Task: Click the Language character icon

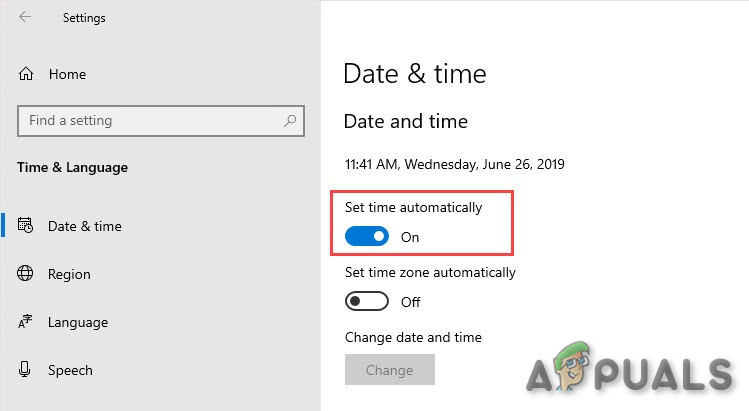Action: point(26,322)
